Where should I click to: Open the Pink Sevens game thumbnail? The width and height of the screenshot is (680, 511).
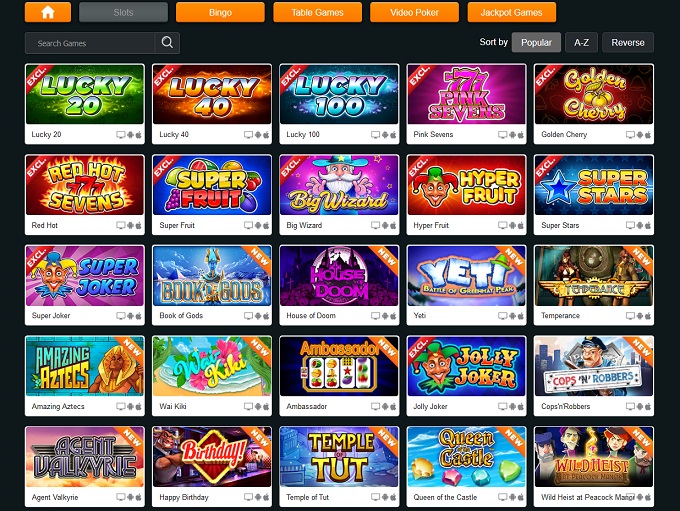point(467,95)
